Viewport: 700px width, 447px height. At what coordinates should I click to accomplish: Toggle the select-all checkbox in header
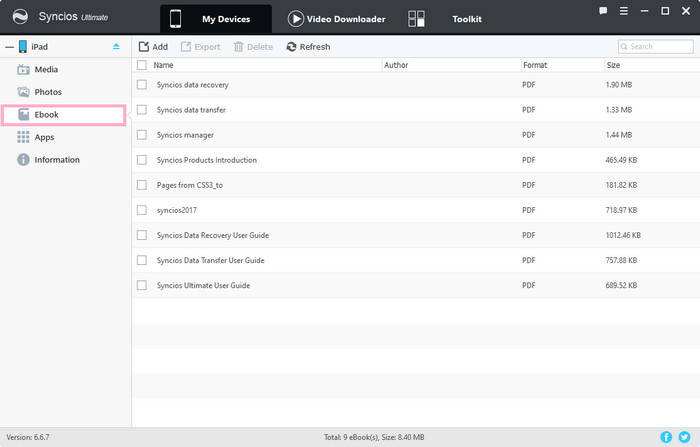[x=142, y=65]
